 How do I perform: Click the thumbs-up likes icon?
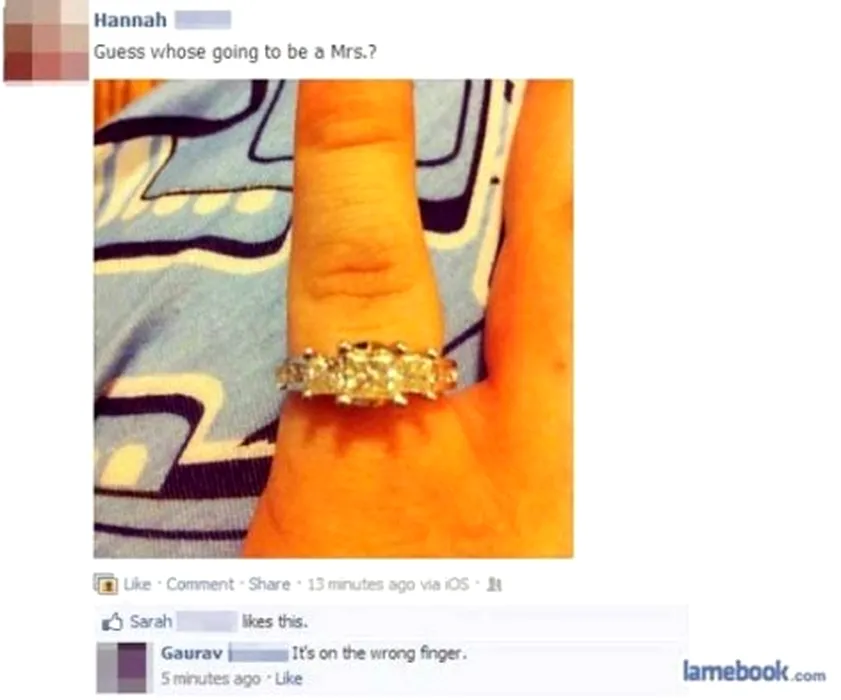click(112, 622)
